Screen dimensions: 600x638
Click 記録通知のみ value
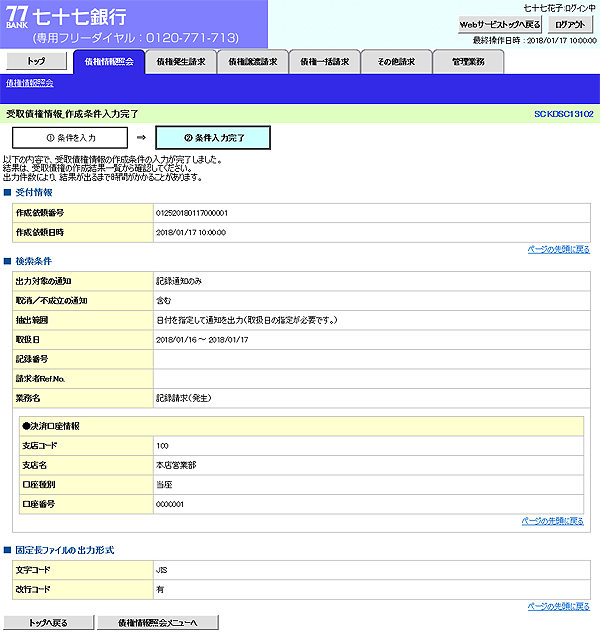click(x=179, y=282)
